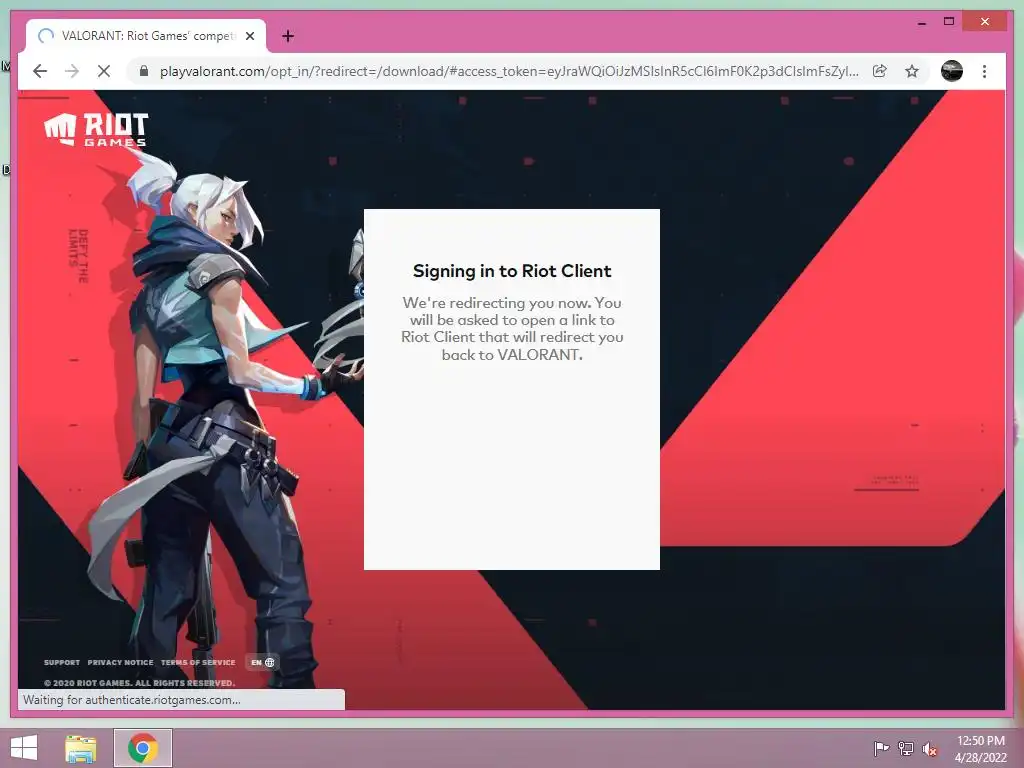This screenshot has width=1024, height=768.
Task: Open the EN language selector
Action: (263, 662)
